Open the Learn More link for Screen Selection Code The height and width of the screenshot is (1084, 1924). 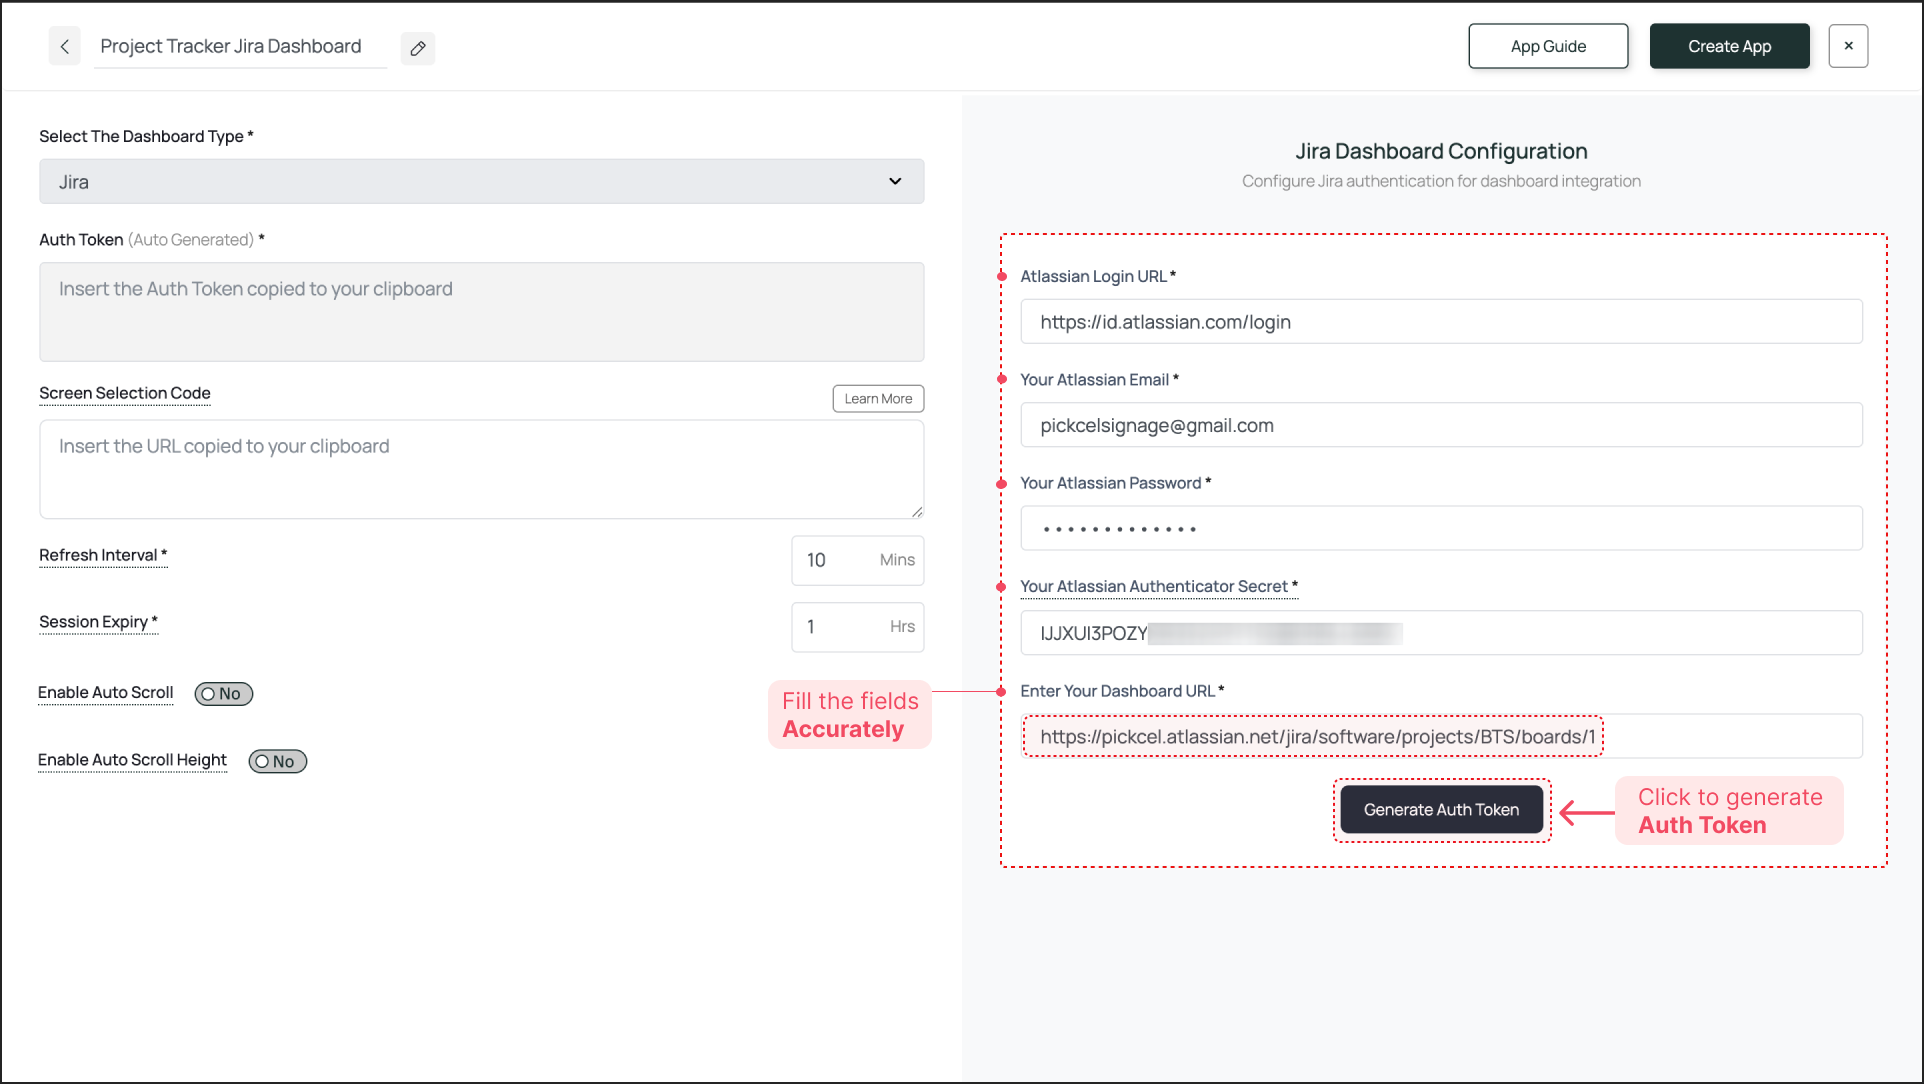[x=877, y=398]
